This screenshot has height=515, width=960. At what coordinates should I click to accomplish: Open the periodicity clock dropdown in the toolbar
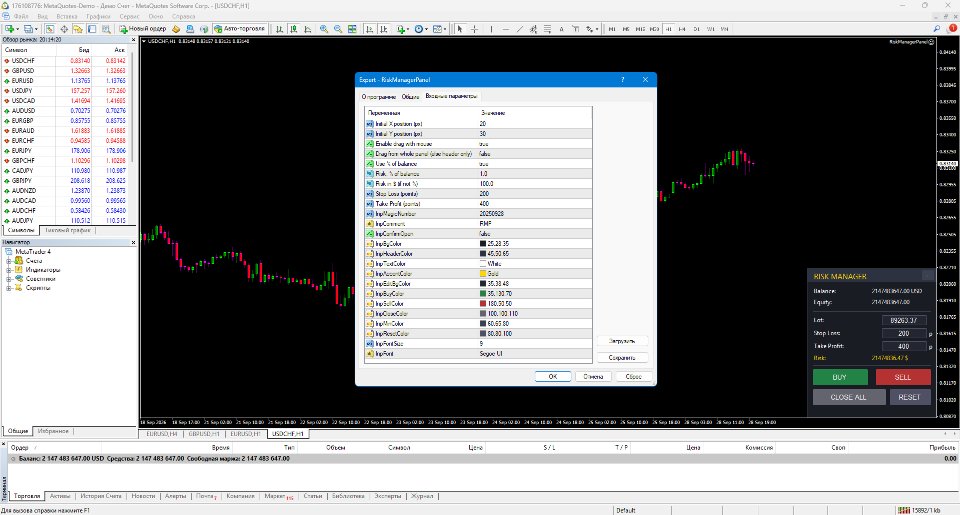point(421,29)
